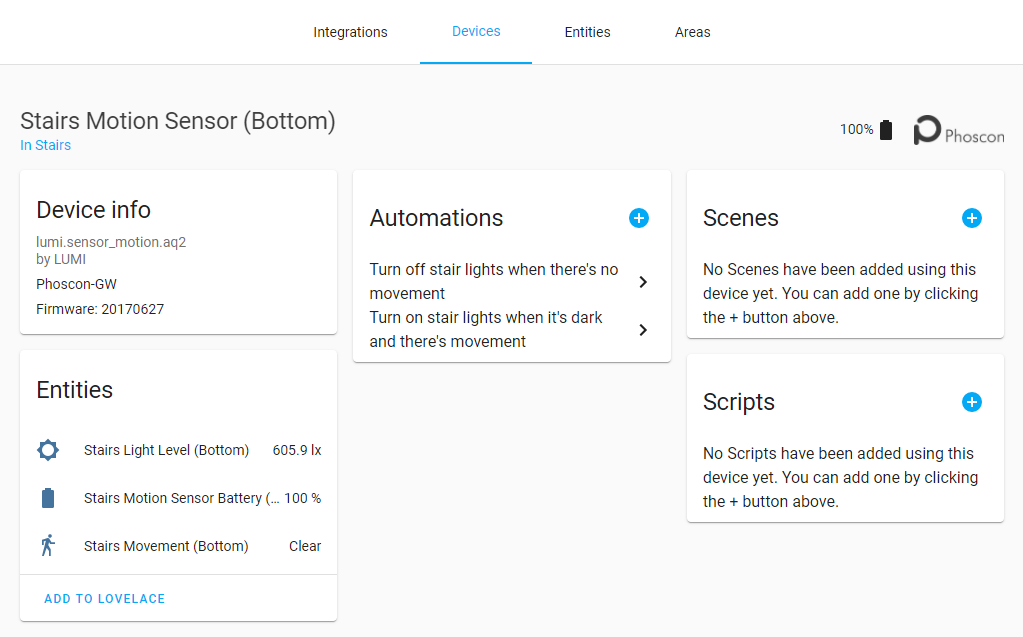
Task: Click the plus icon to add a script
Action: click(x=972, y=402)
